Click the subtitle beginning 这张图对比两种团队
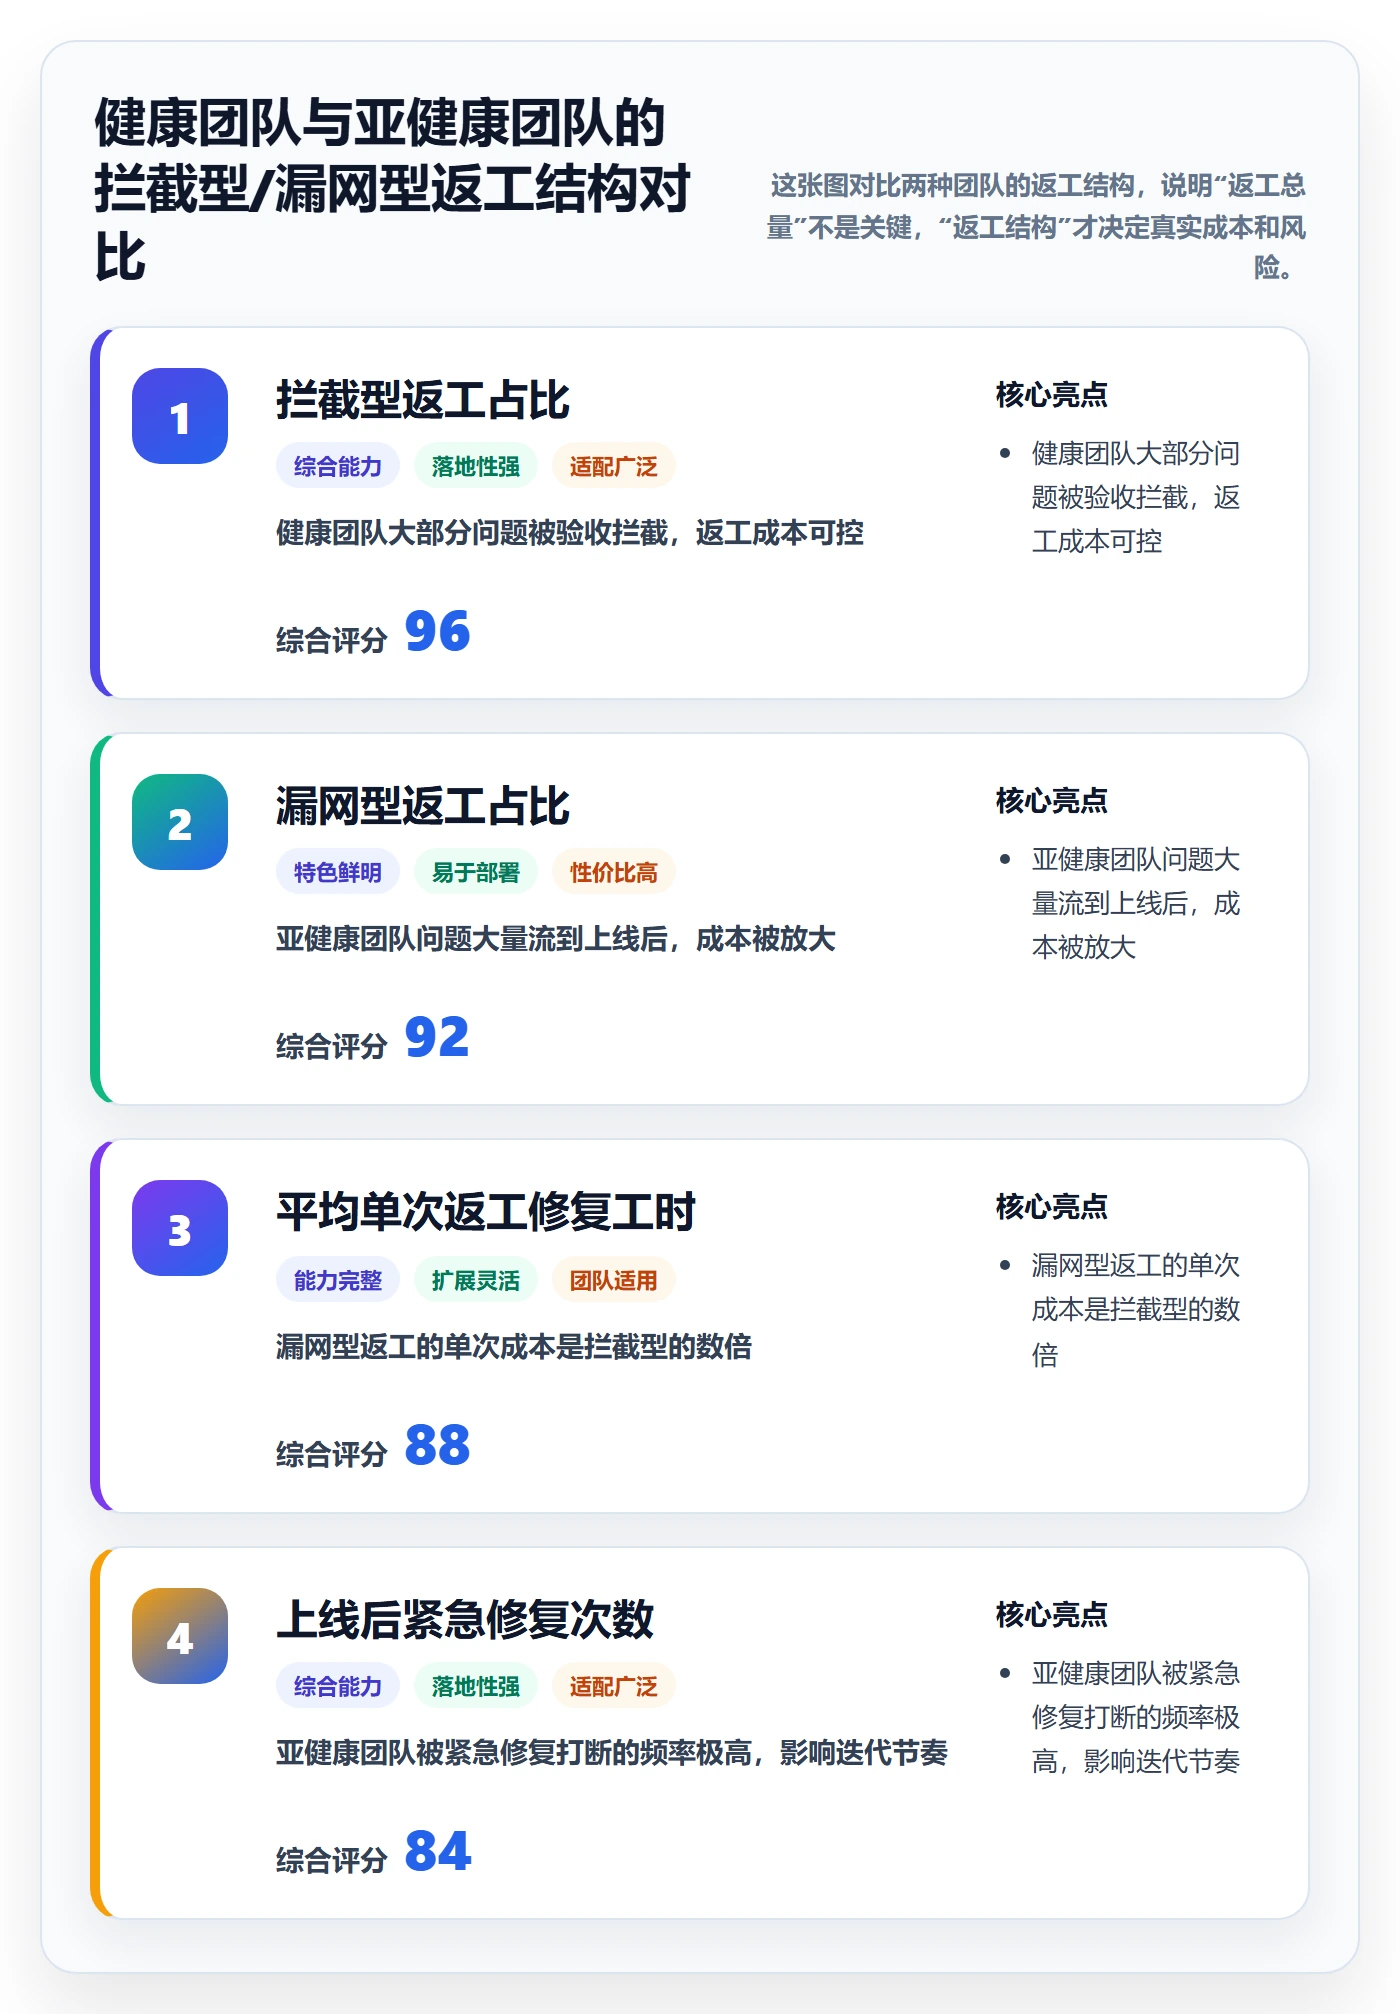 click(1036, 227)
